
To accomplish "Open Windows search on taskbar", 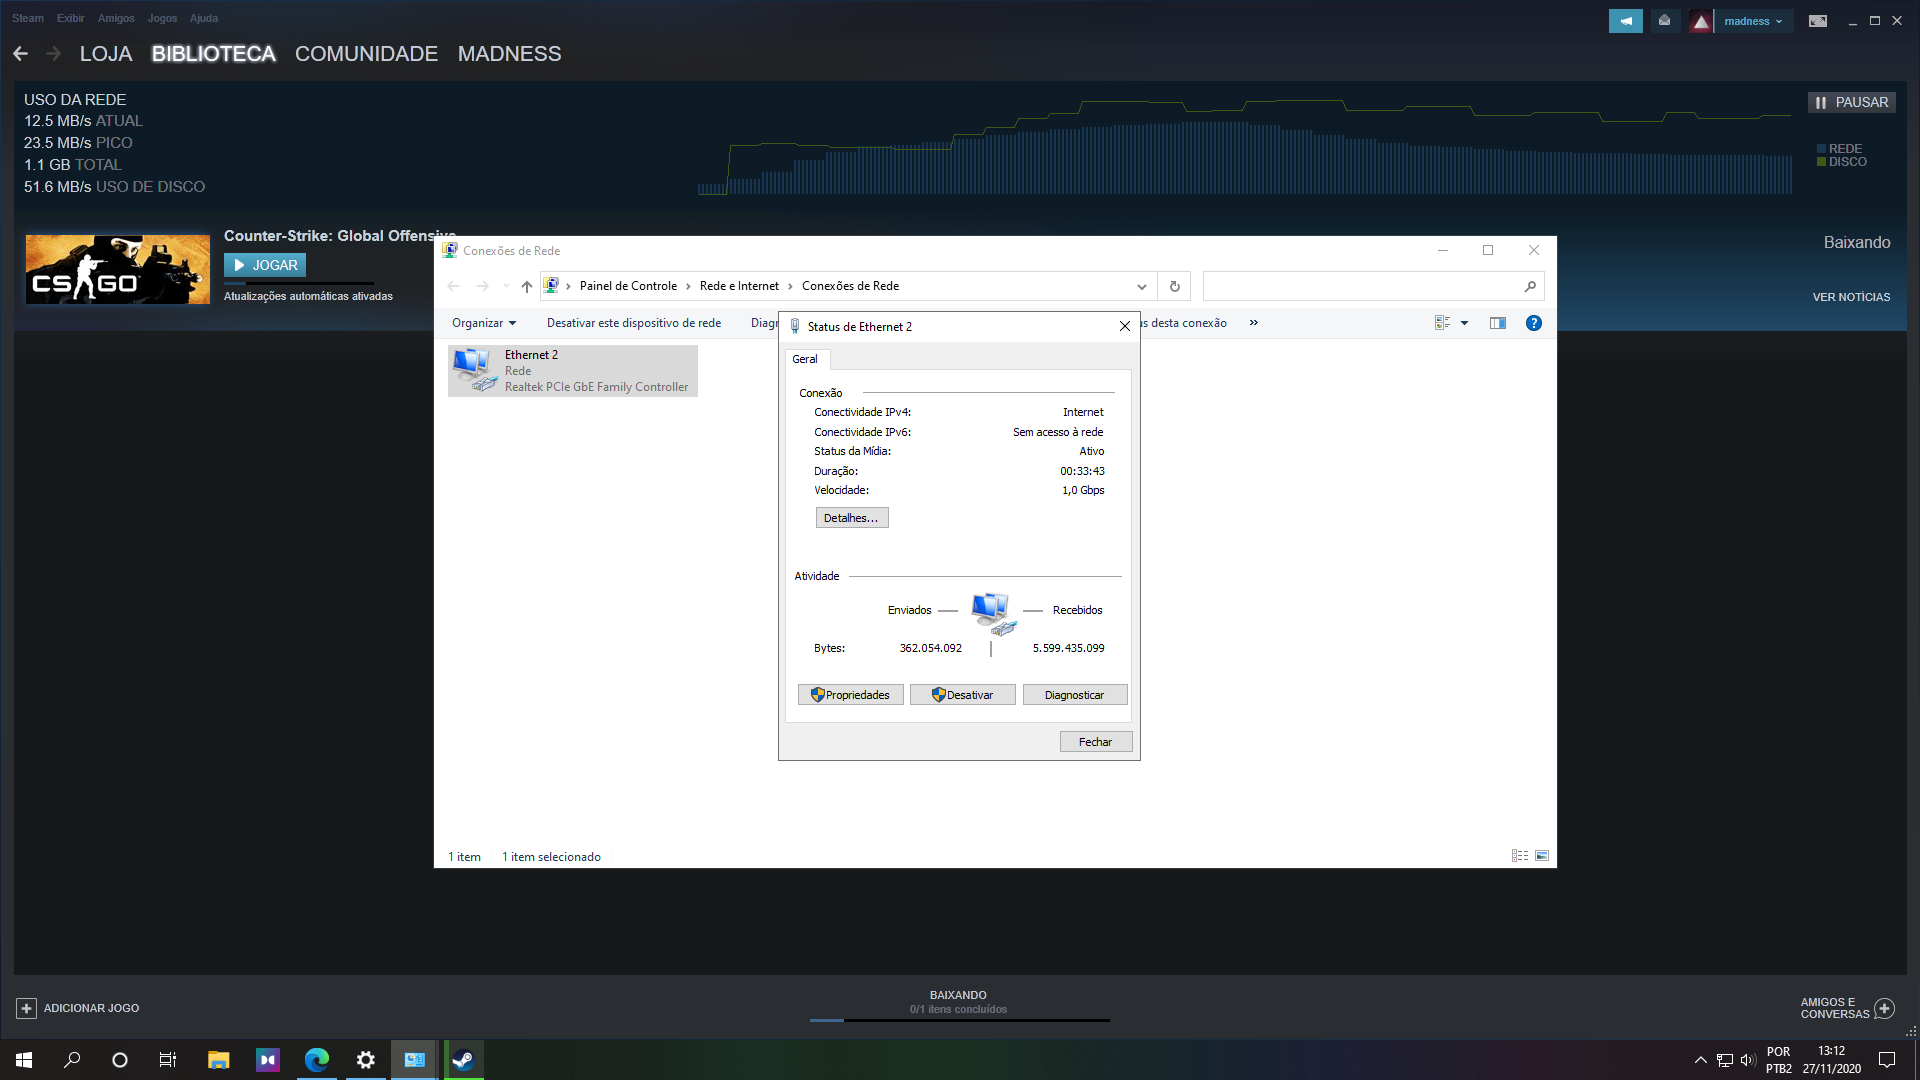I will [72, 1060].
